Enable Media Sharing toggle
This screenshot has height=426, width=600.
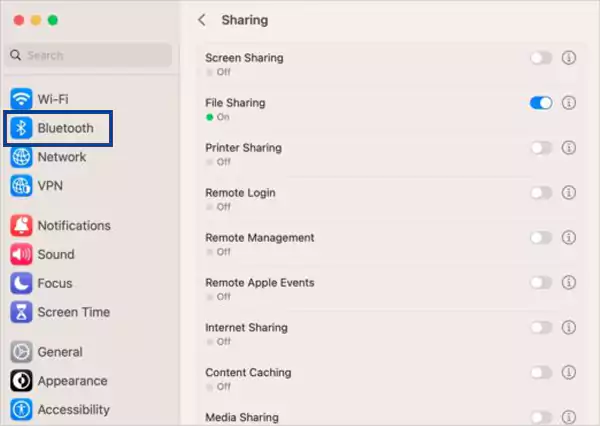[x=541, y=417]
